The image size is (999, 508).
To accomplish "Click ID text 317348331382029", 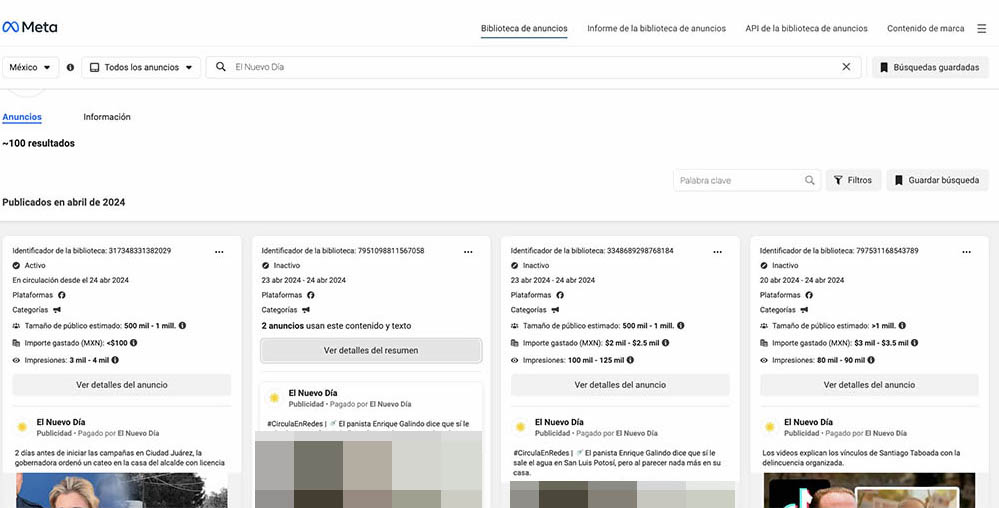I will point(140,251).
